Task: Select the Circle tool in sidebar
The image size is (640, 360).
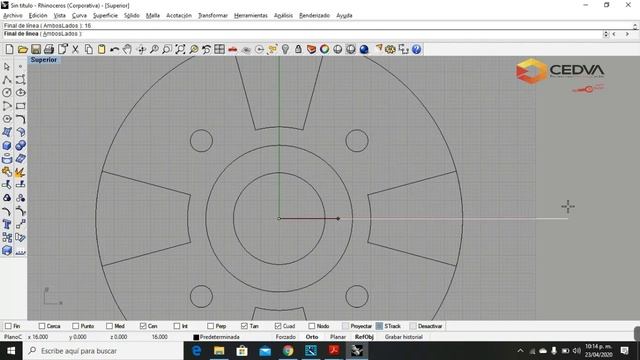Action: (7, 93)
